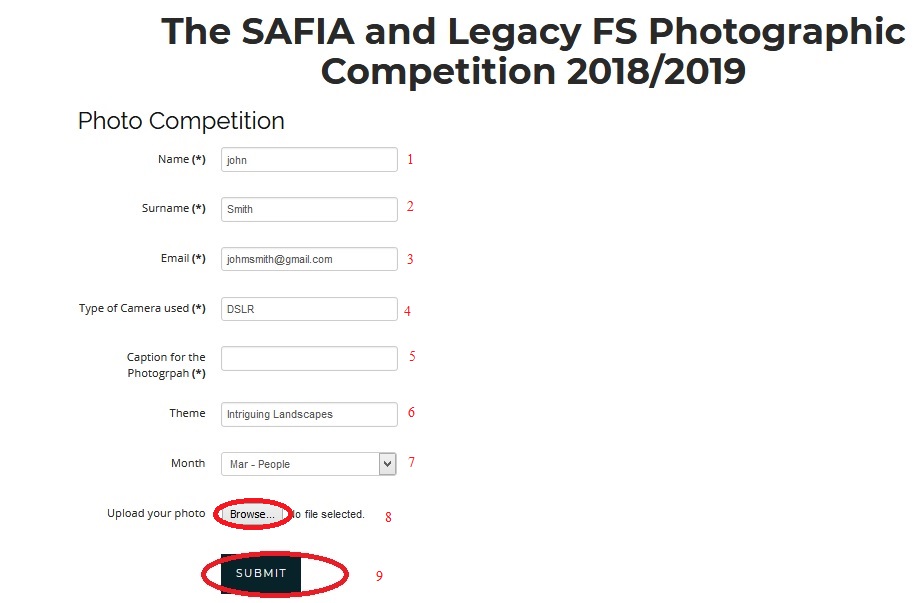Click the empty photograph caption field

309,358
